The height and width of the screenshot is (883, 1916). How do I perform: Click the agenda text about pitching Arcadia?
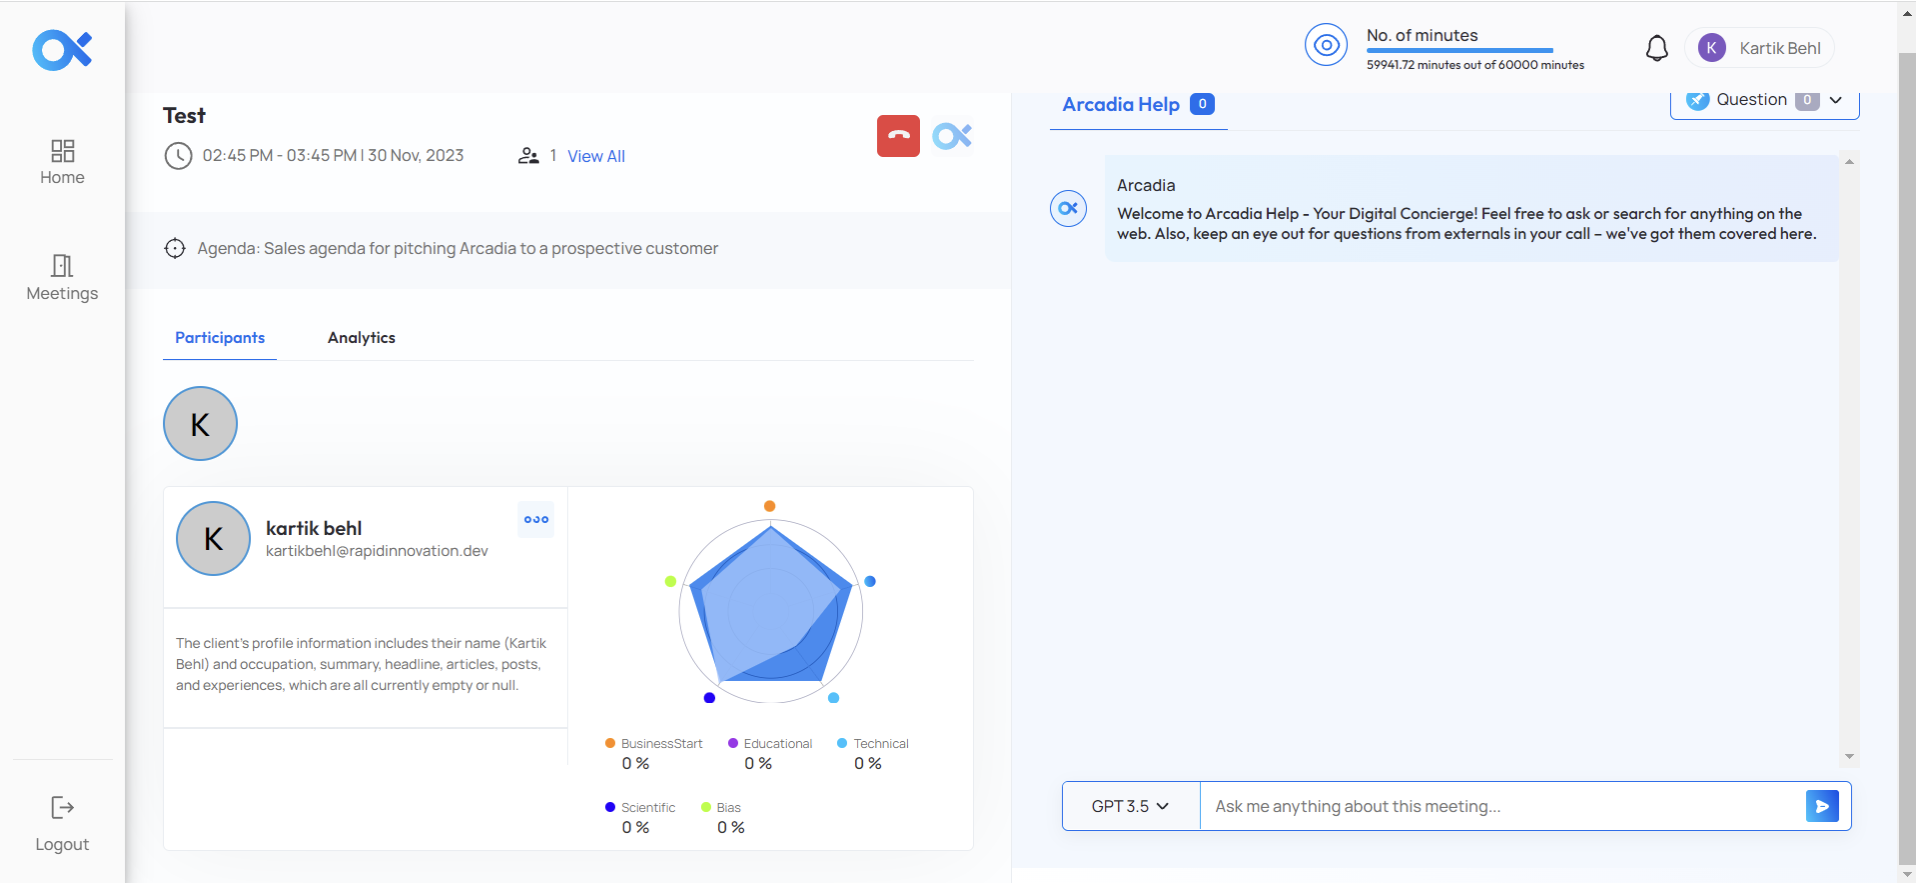tap(458, 248)
